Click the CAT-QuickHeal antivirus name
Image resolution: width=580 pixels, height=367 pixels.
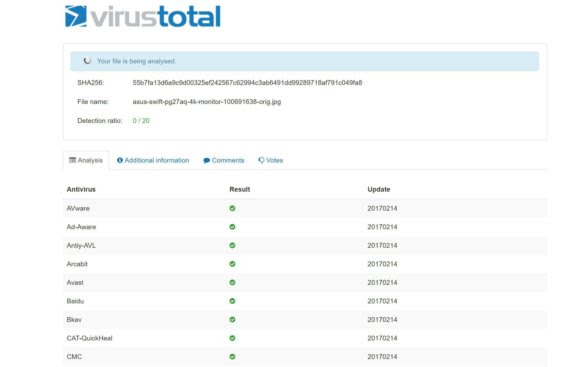[x=89, y=338]
